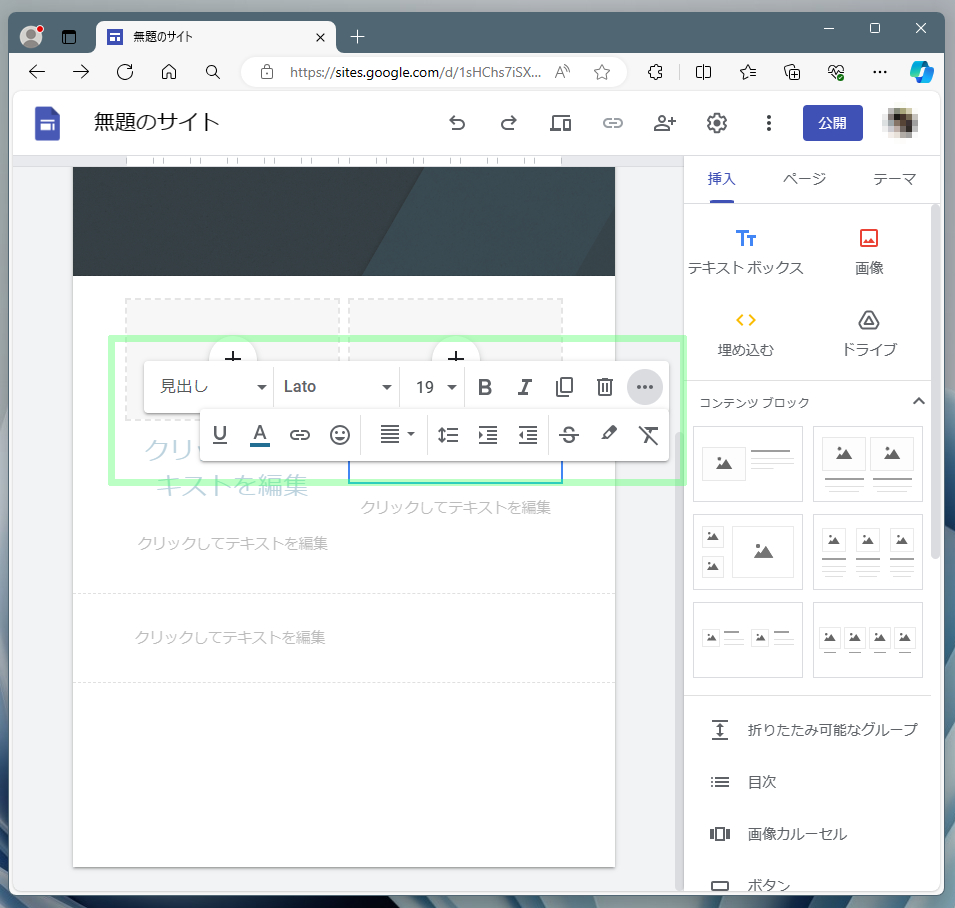This screenshot has width=955, height=908.
Task: Select the two image-with-text pairs block
Action: (748, 640)
